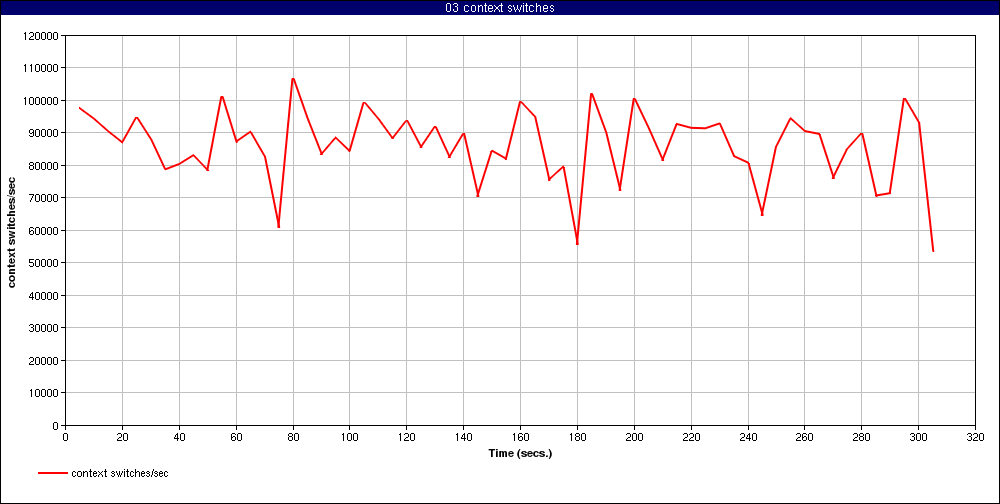Click the 140 x-axis tick label
This screenshot has height=504, width=1000.
pos(463,436)
